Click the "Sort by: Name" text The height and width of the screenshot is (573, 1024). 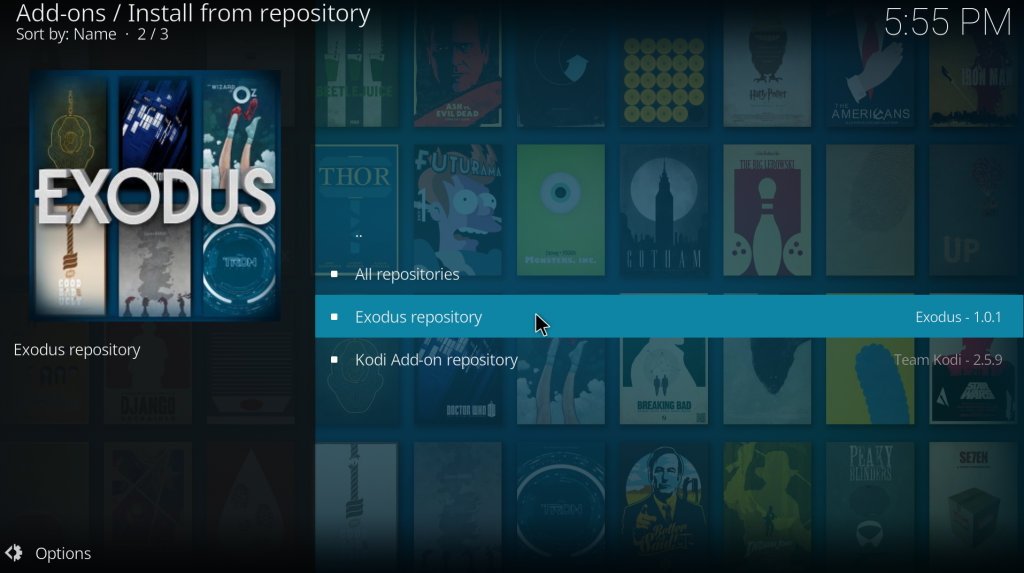(66, 34)
